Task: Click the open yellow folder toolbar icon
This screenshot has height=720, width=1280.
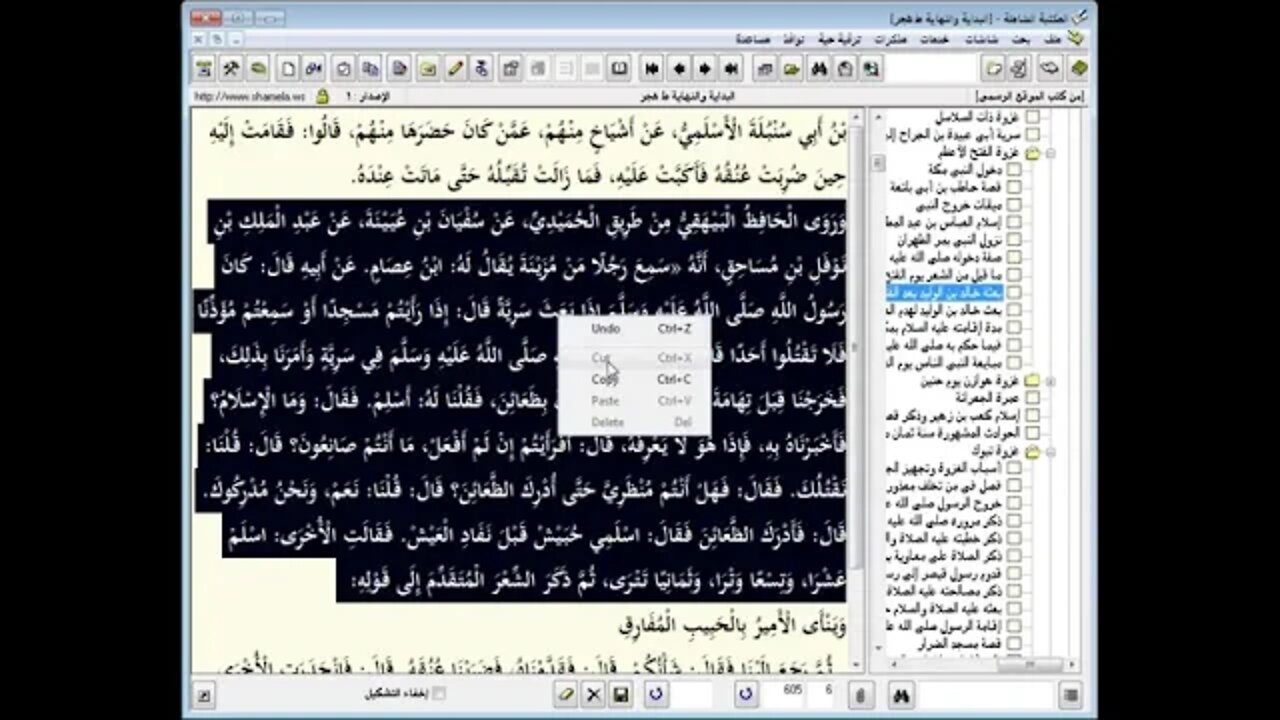Action: [x=792, y=69]
